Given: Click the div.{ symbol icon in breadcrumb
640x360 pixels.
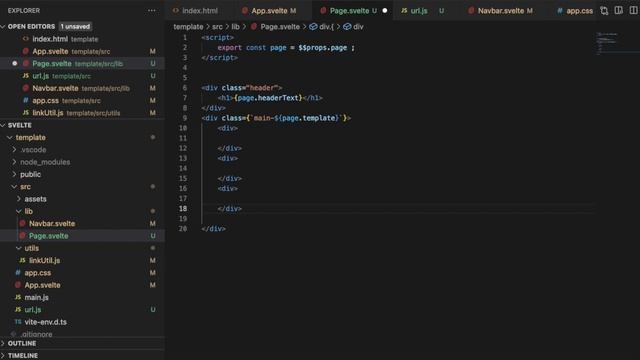Looking at the screenshot, I should click(313, 27).
